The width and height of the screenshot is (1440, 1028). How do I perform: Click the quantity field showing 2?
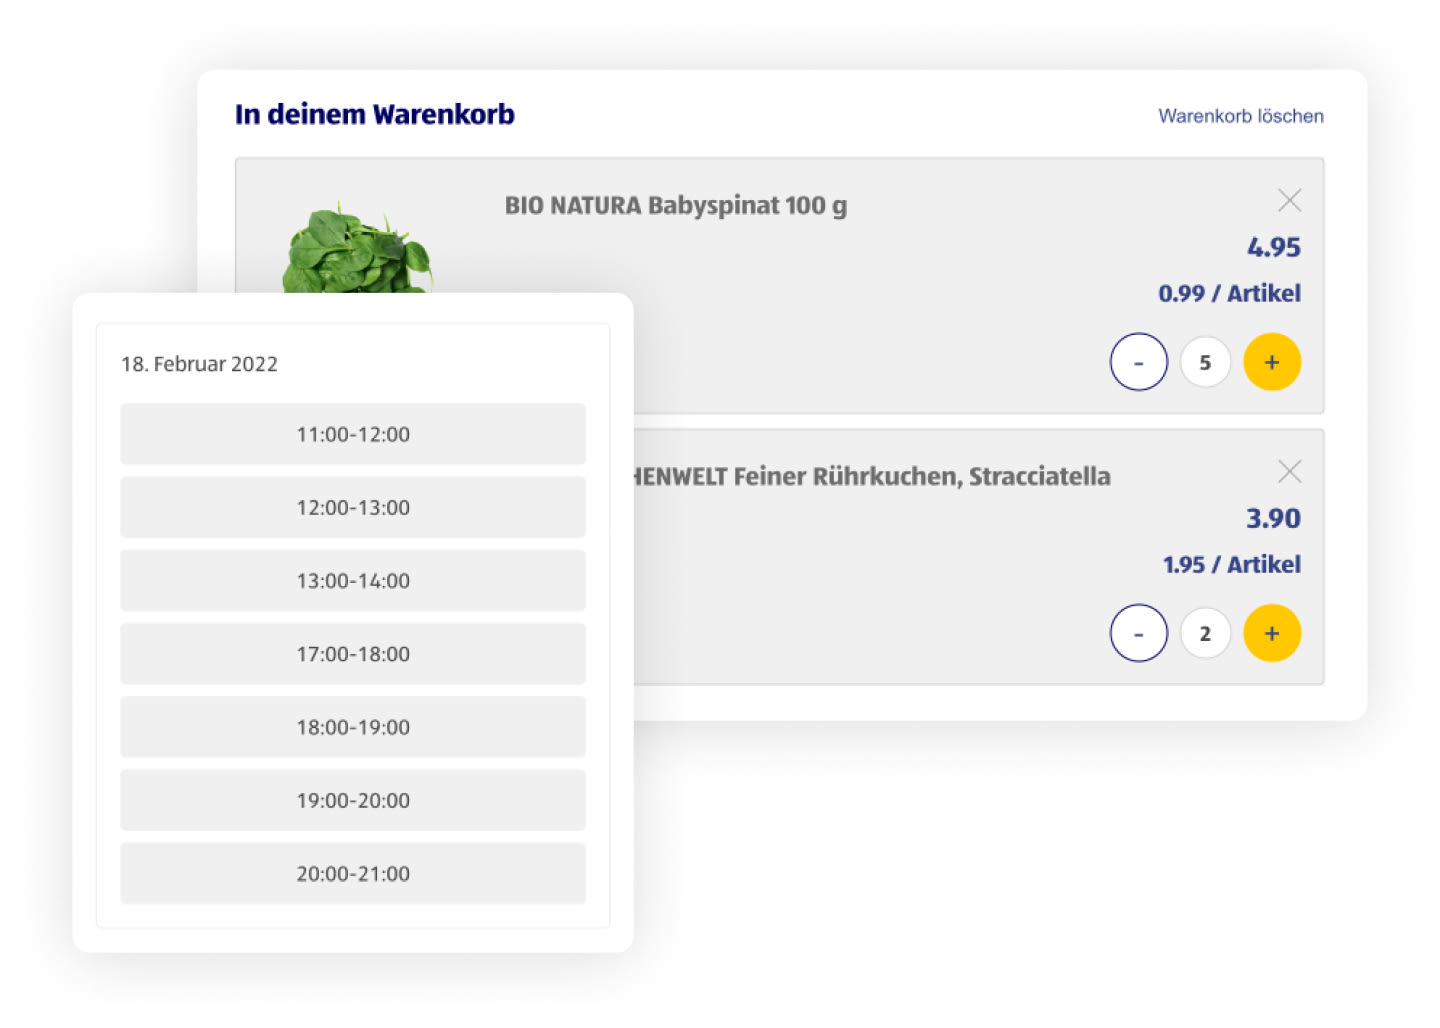[1205, 633]
